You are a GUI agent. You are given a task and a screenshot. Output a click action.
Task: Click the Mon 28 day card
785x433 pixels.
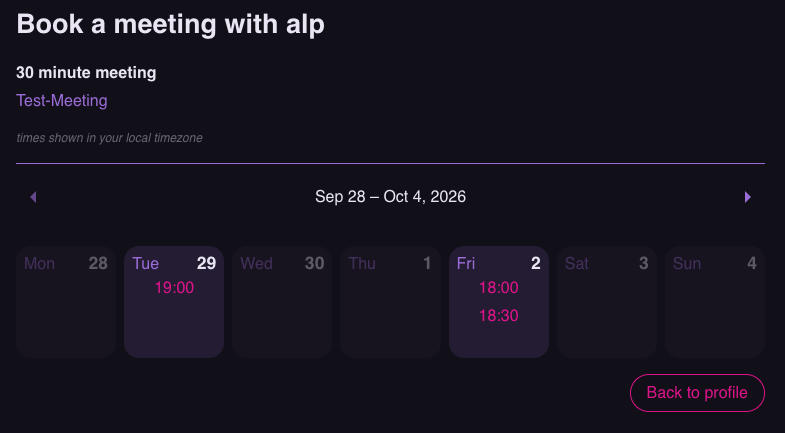pos(66,302)
